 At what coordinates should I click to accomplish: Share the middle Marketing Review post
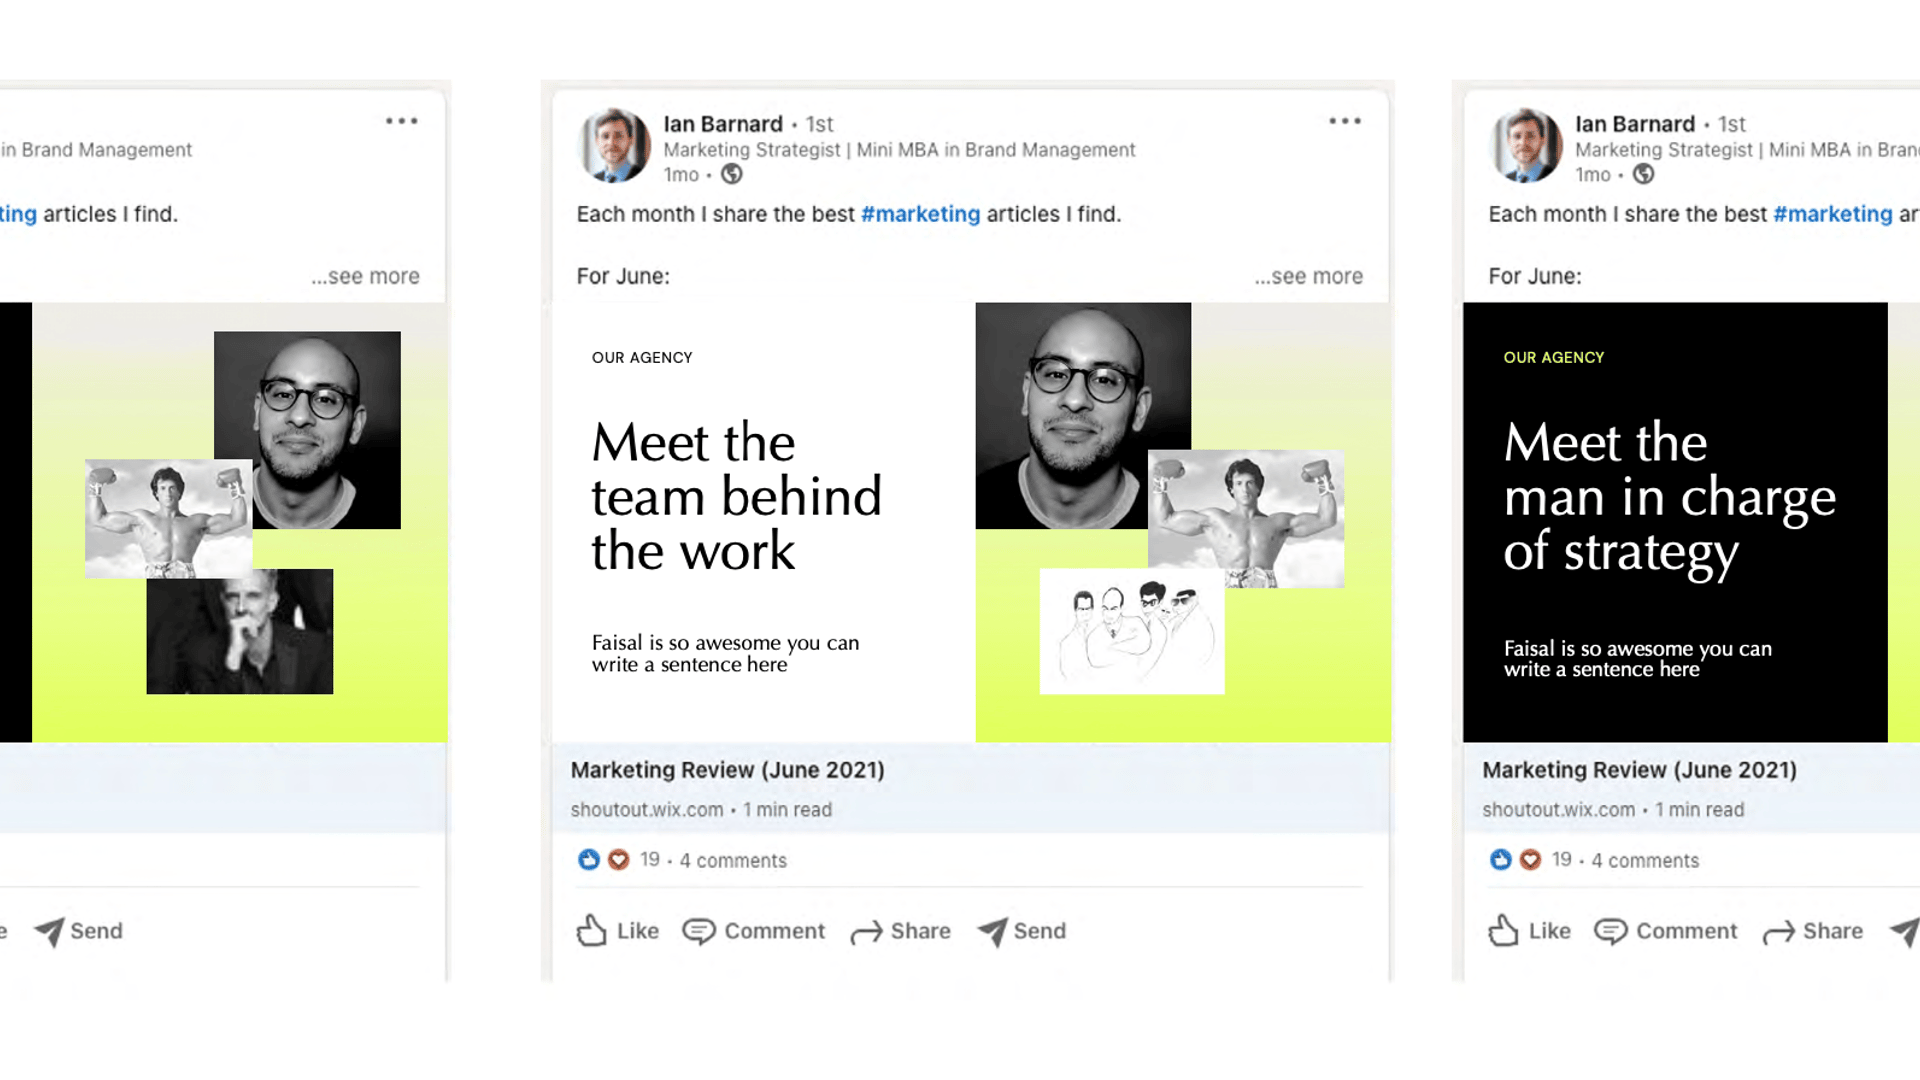click(x=900, y=931)
